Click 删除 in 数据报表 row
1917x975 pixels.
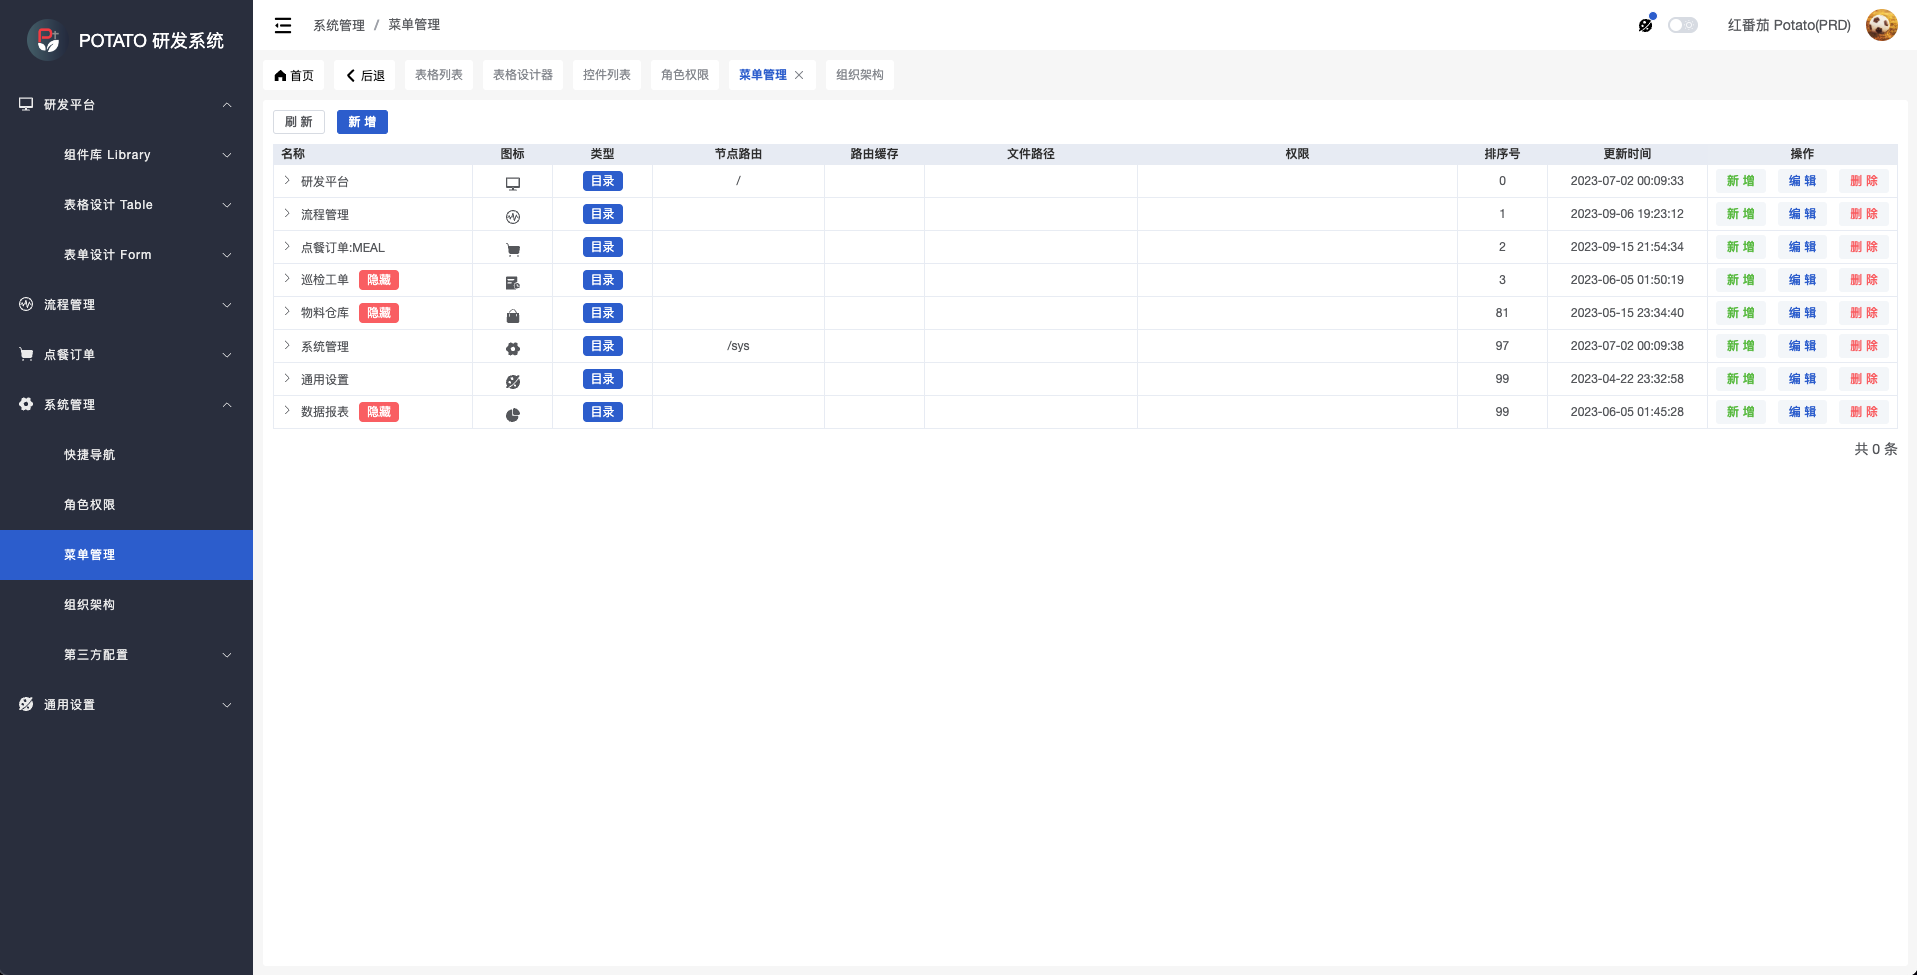(1864, 412)
